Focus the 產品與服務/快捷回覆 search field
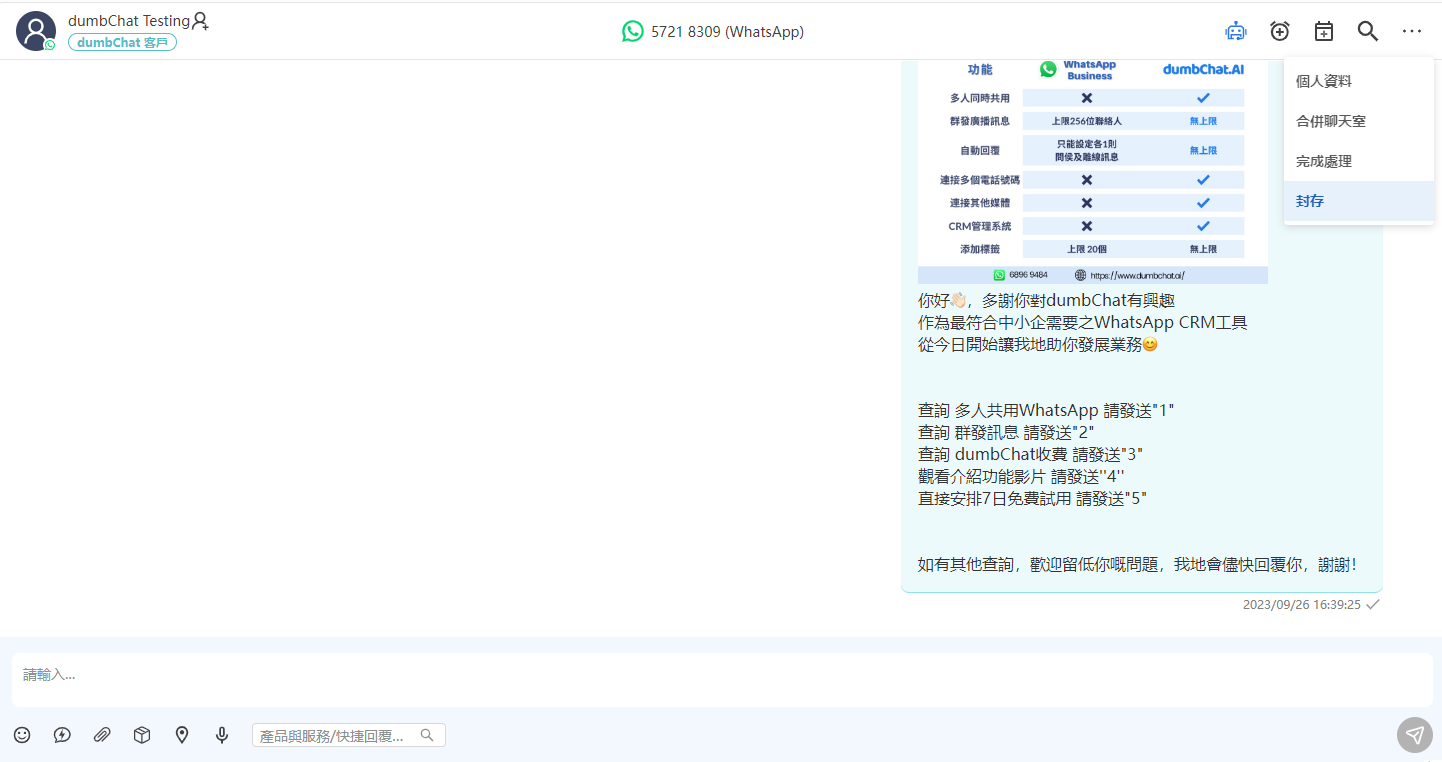Viewport: 1442px width, 762px height. (x=349, y=735)
